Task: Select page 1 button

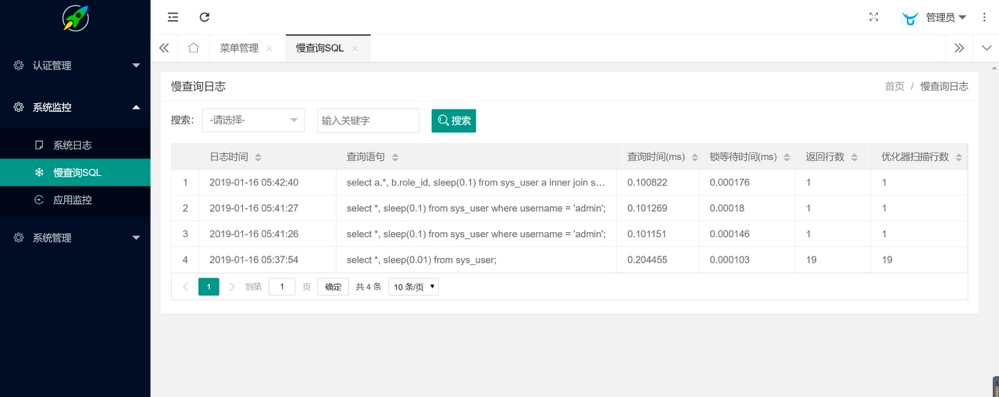Action: coord(208,287)
